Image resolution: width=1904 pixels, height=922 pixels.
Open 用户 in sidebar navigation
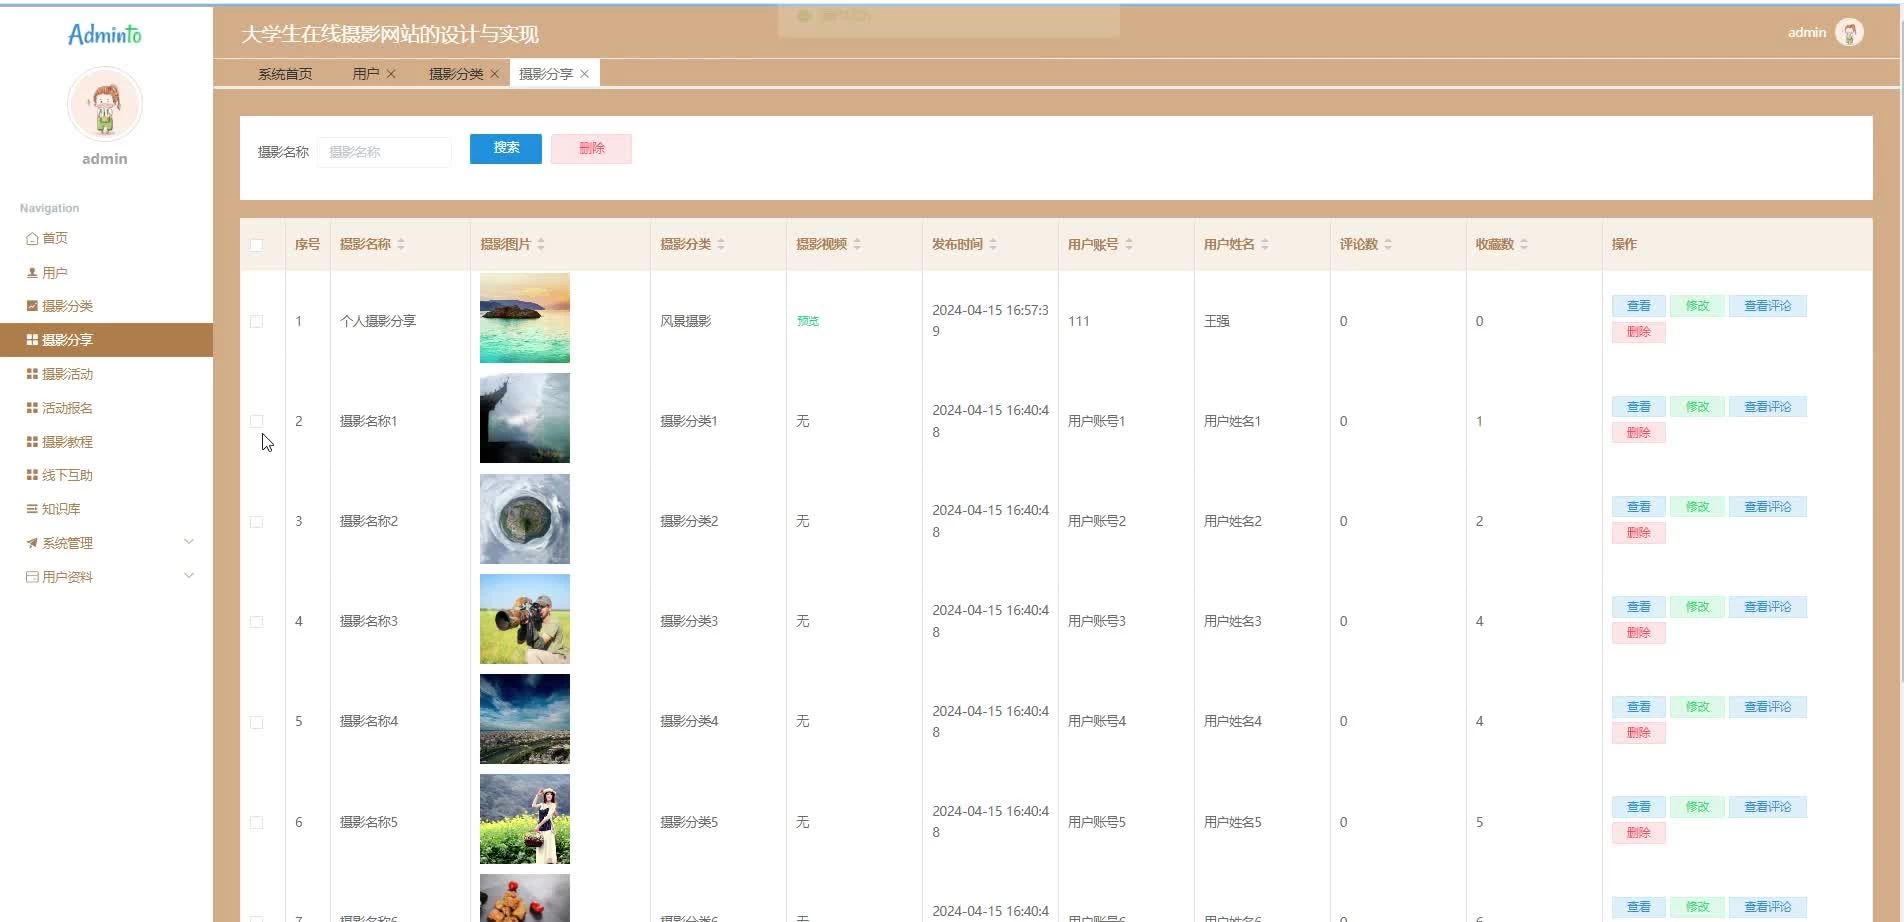[106, 272]
